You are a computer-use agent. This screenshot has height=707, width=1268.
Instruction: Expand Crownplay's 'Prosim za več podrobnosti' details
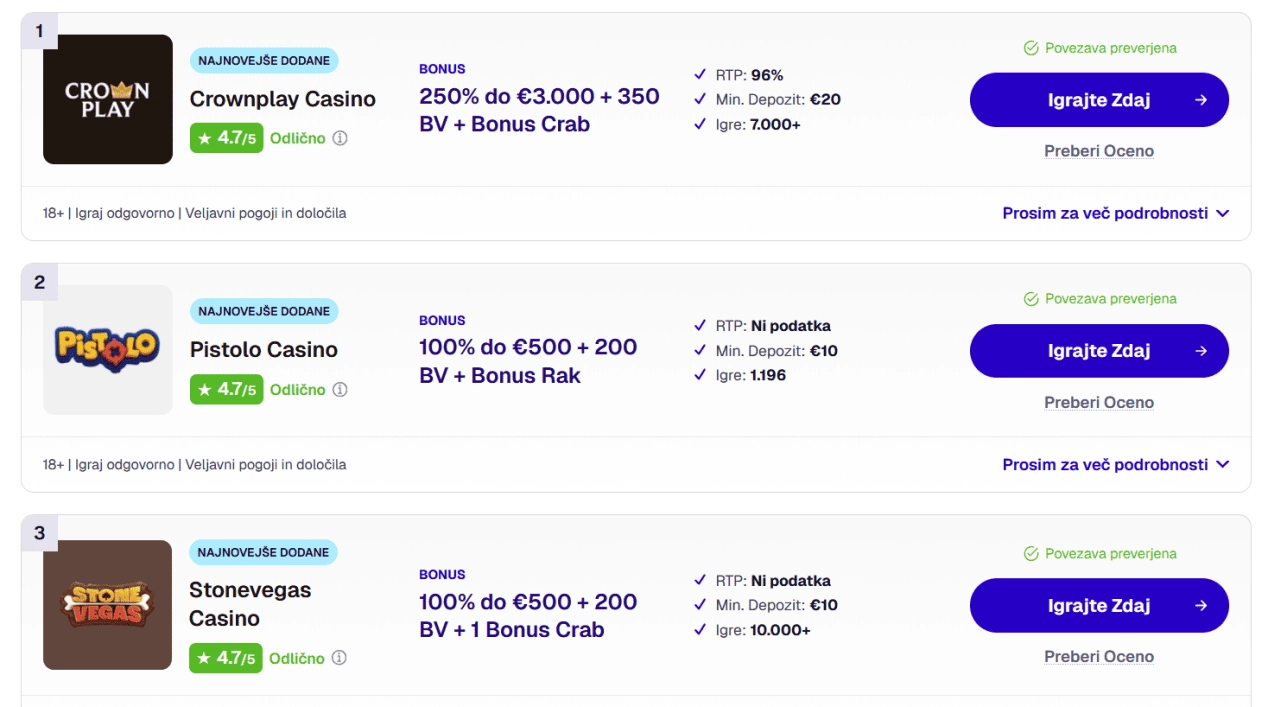pos(1115,213)
